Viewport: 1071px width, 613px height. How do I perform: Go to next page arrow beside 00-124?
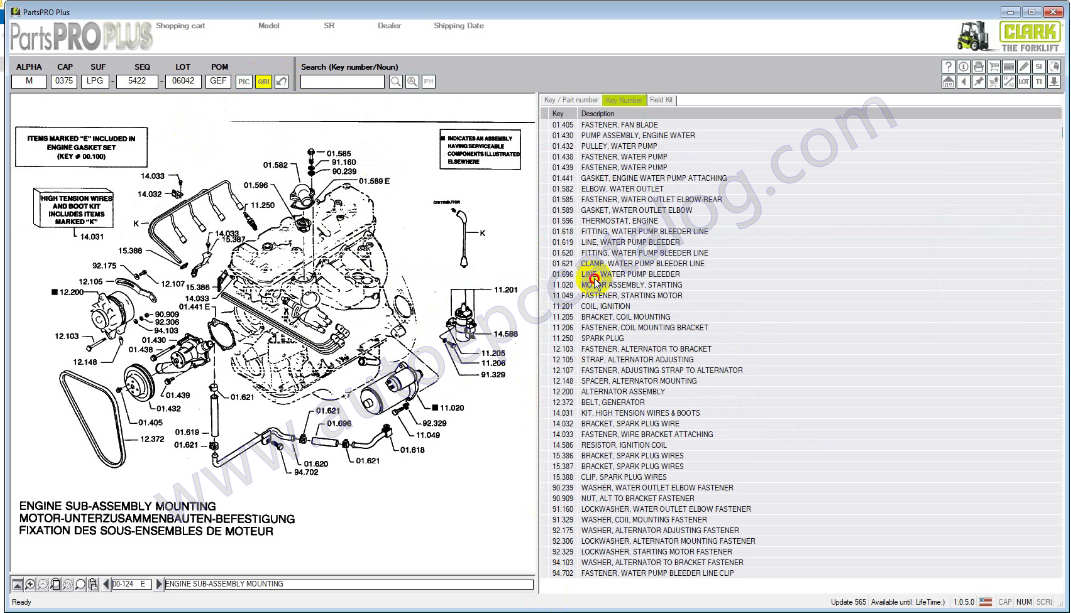pyautogui.click(x=158, y=584)
